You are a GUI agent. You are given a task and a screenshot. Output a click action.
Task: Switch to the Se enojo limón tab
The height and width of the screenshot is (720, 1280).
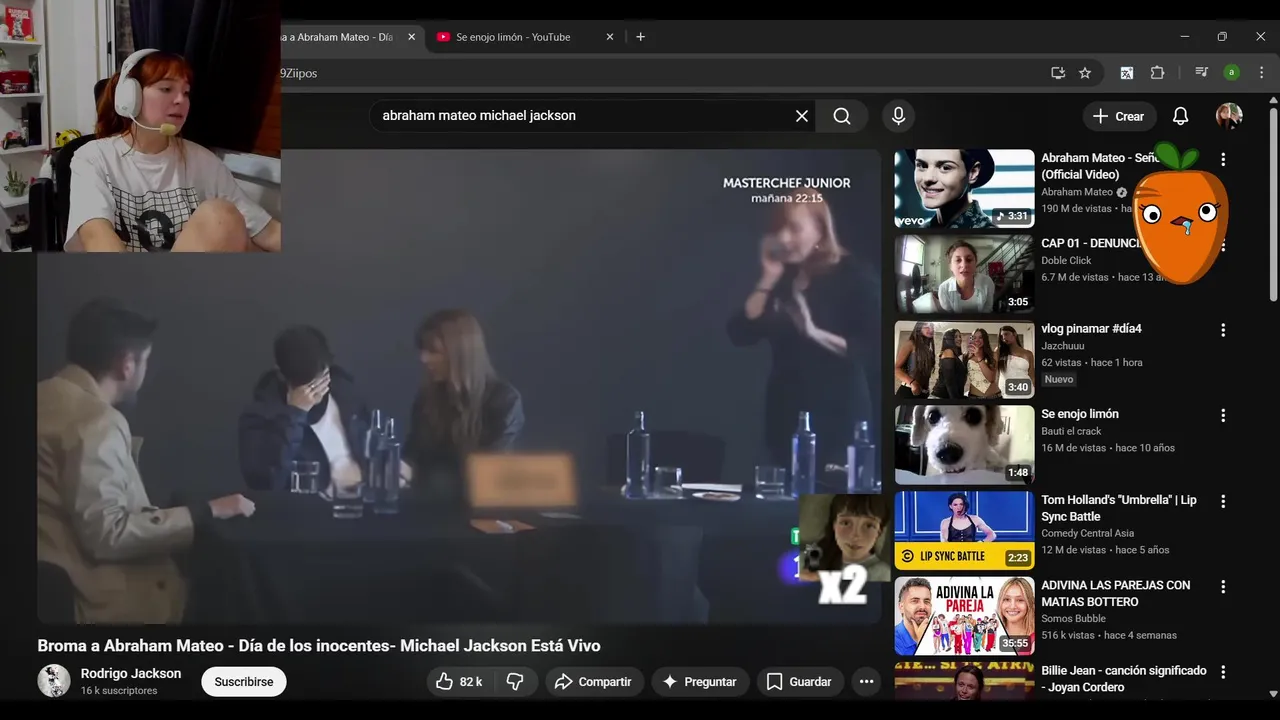513,37
